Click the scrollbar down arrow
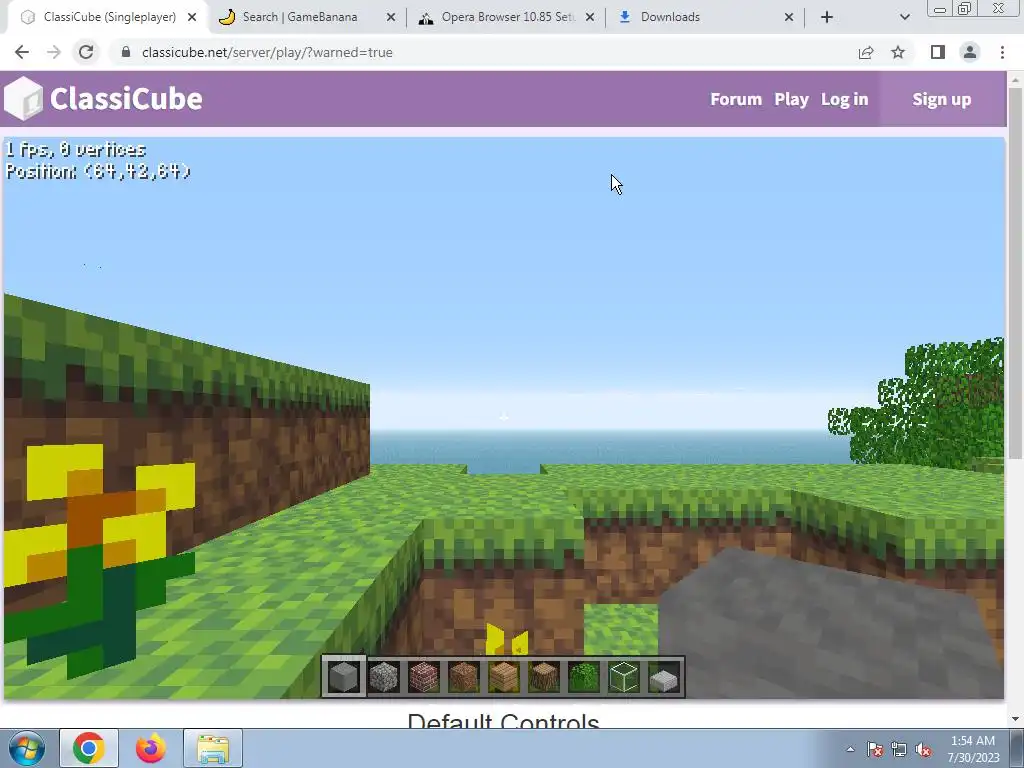 (1015, 719)
